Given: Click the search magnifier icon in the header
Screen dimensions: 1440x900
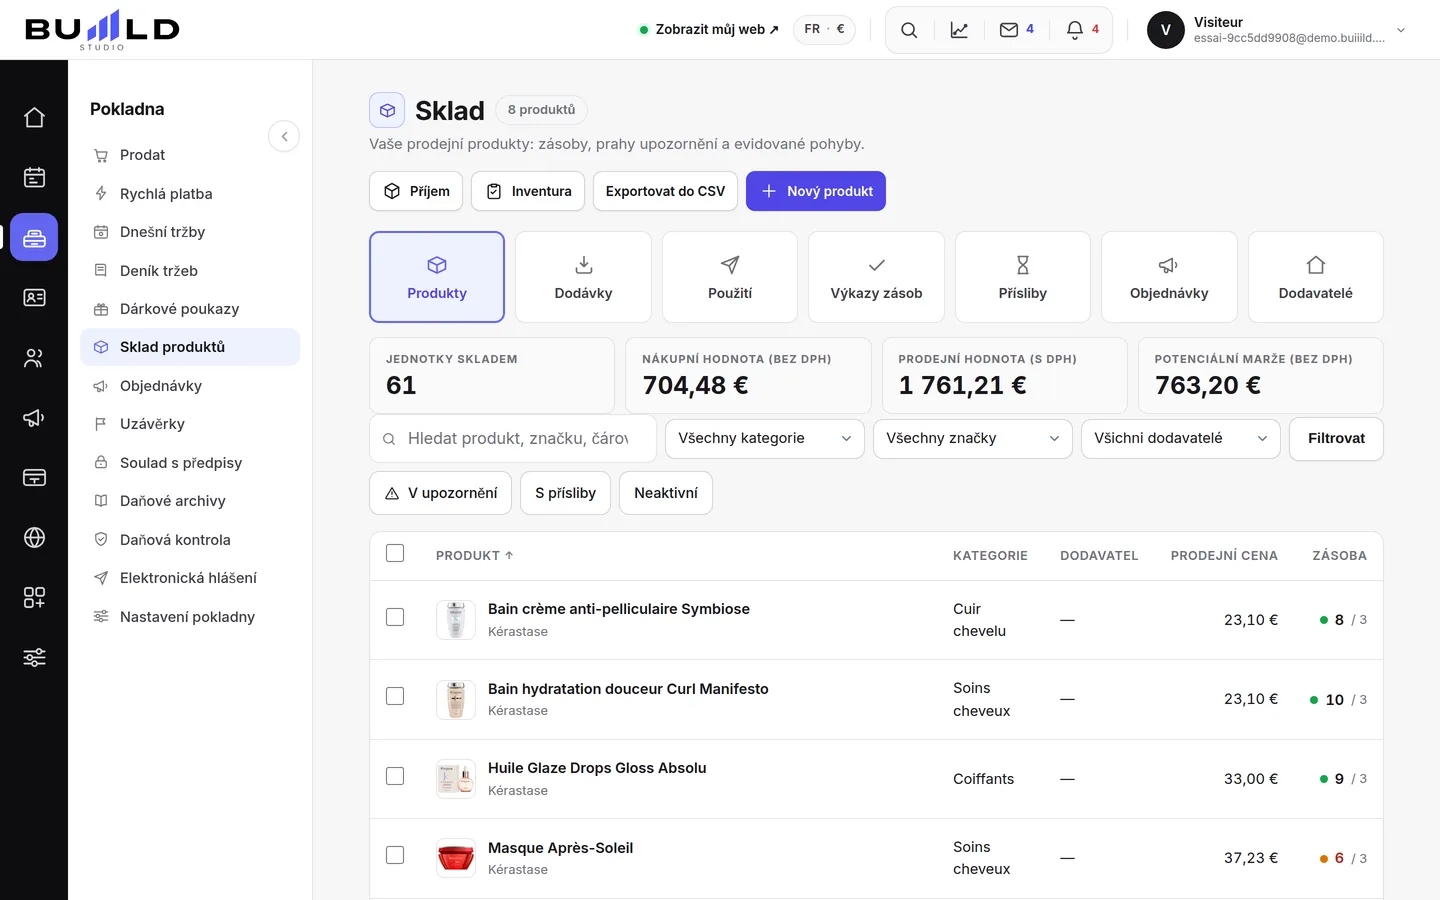Looking at the screenshot, I should pyautogui.click(x=909, y=30).
